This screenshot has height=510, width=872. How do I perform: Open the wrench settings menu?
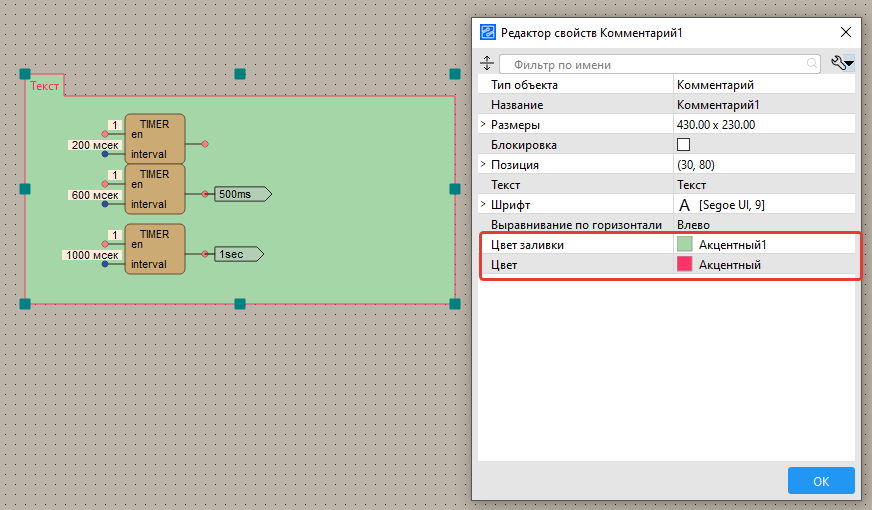[842, 64]
